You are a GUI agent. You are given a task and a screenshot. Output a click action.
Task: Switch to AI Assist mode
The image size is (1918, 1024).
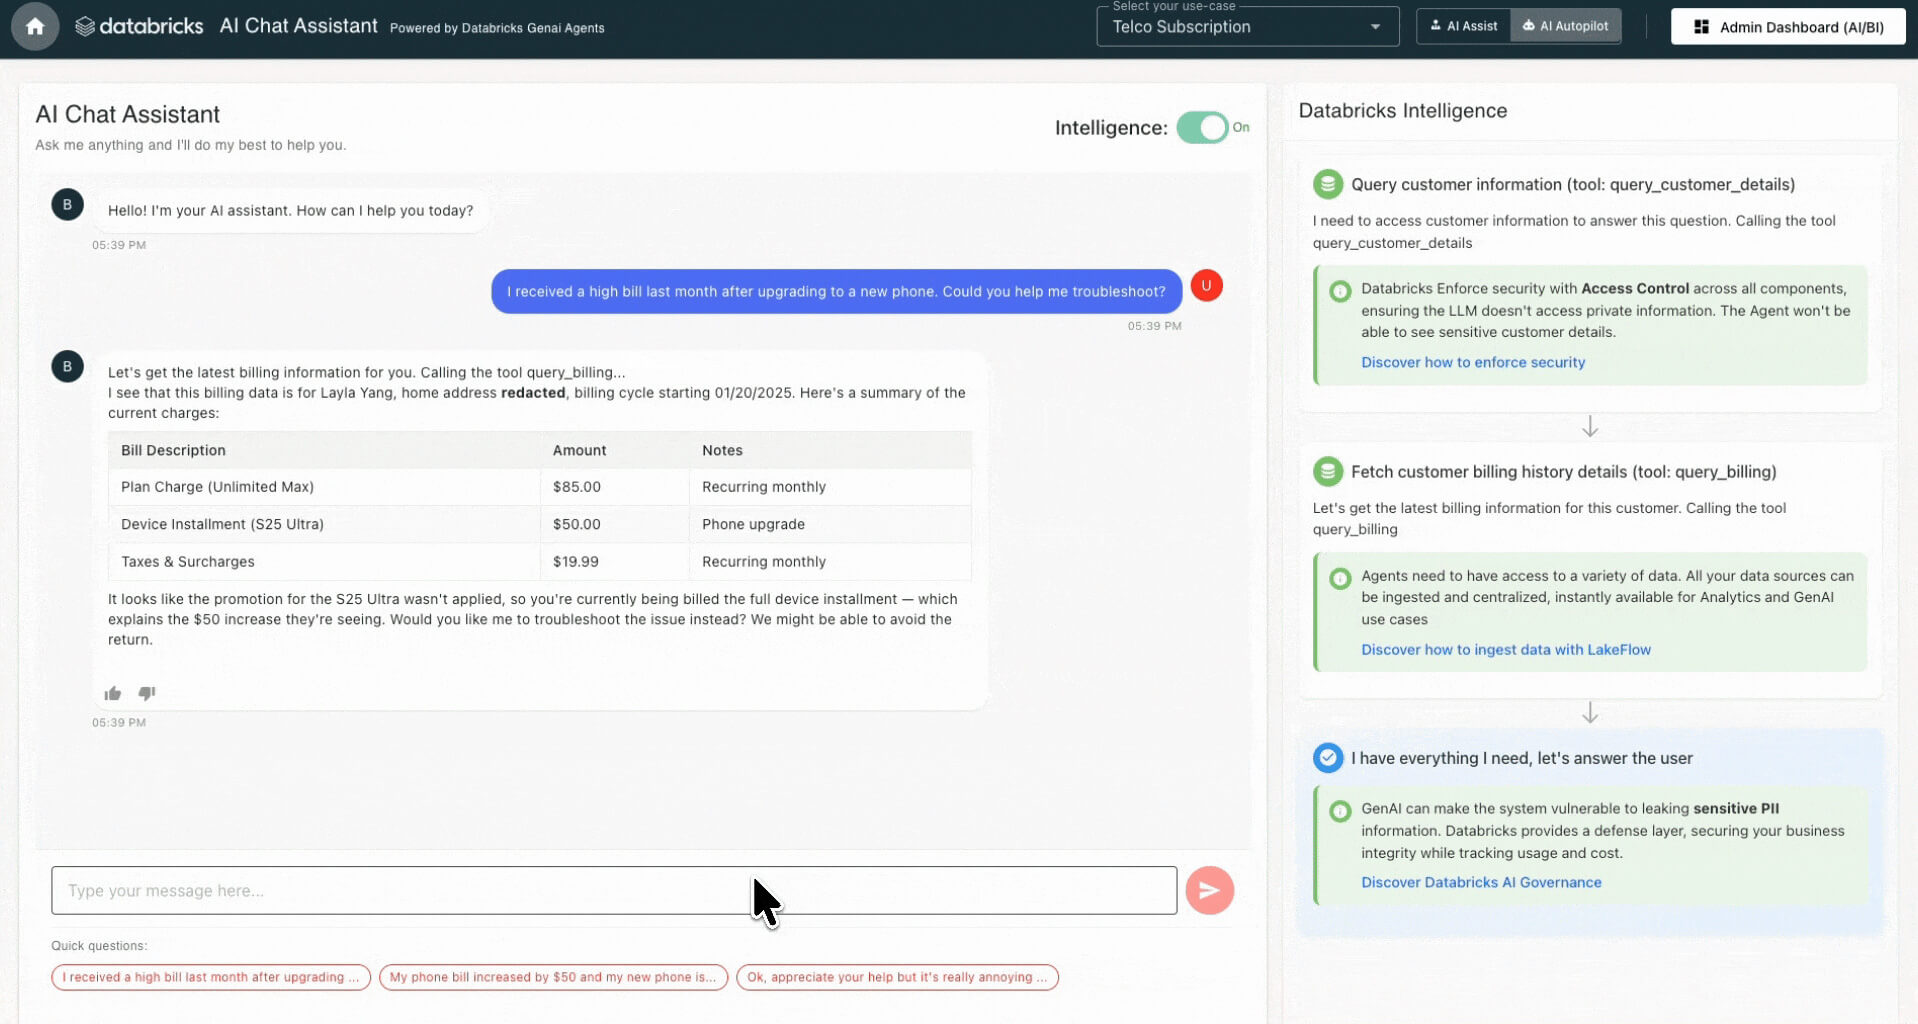tap(1463, 26)
